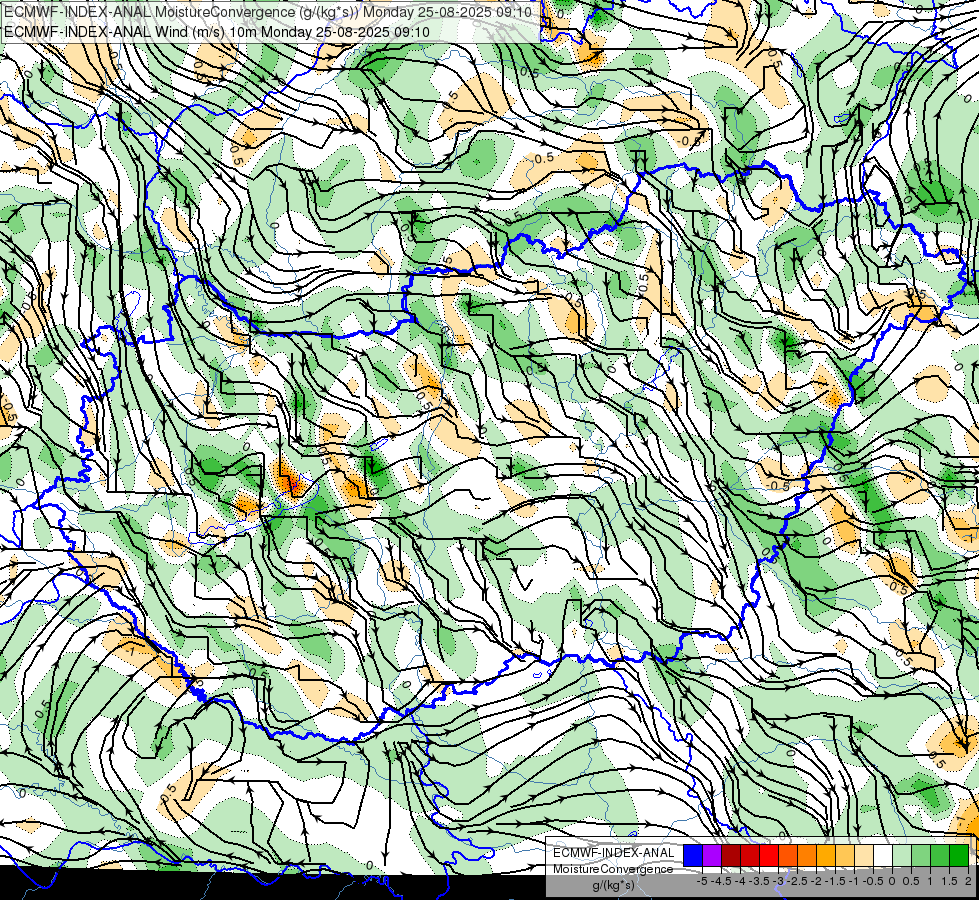Click pale peach swatch between -1 and -0.5

click(x=864, y=855)
